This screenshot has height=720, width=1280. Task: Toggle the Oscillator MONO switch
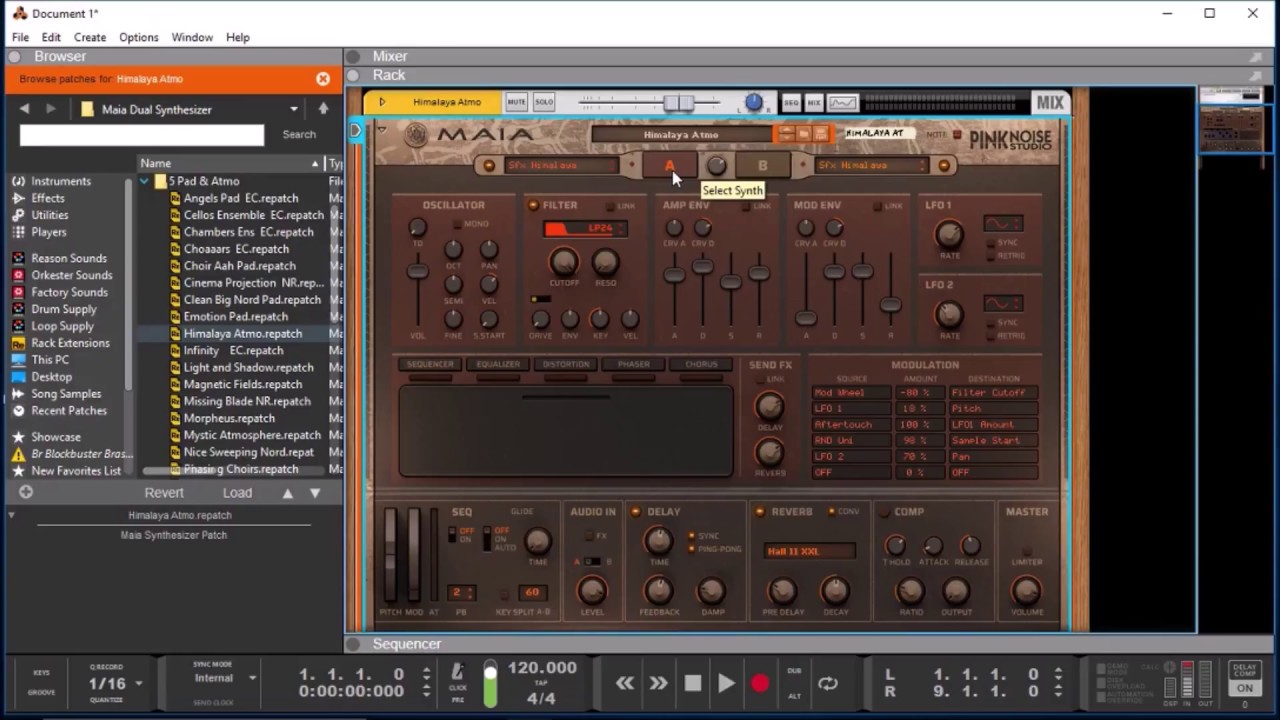[x=458, y=224]
